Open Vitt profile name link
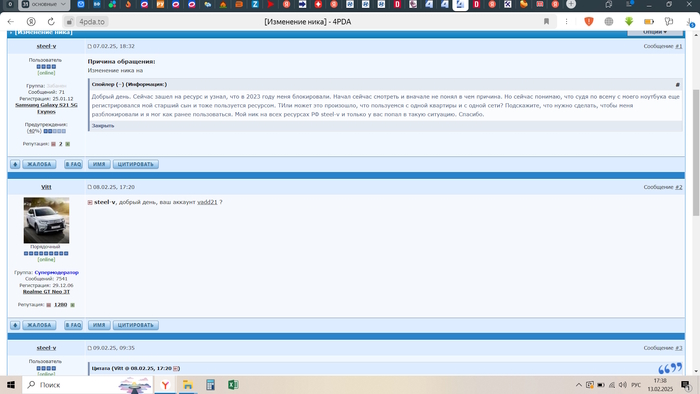The image size is (700, 394). 46,187
